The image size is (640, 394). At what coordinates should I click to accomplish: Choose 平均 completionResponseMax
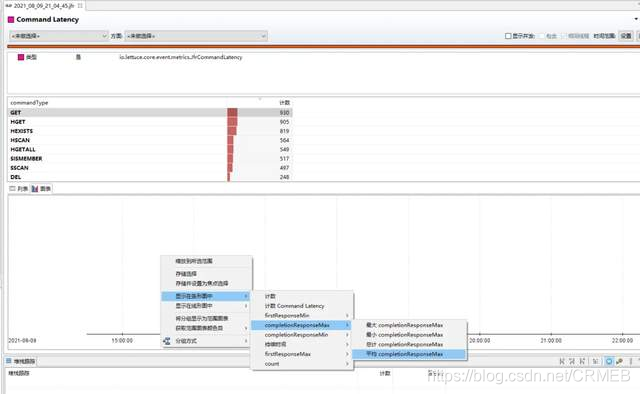pos(409,354)
